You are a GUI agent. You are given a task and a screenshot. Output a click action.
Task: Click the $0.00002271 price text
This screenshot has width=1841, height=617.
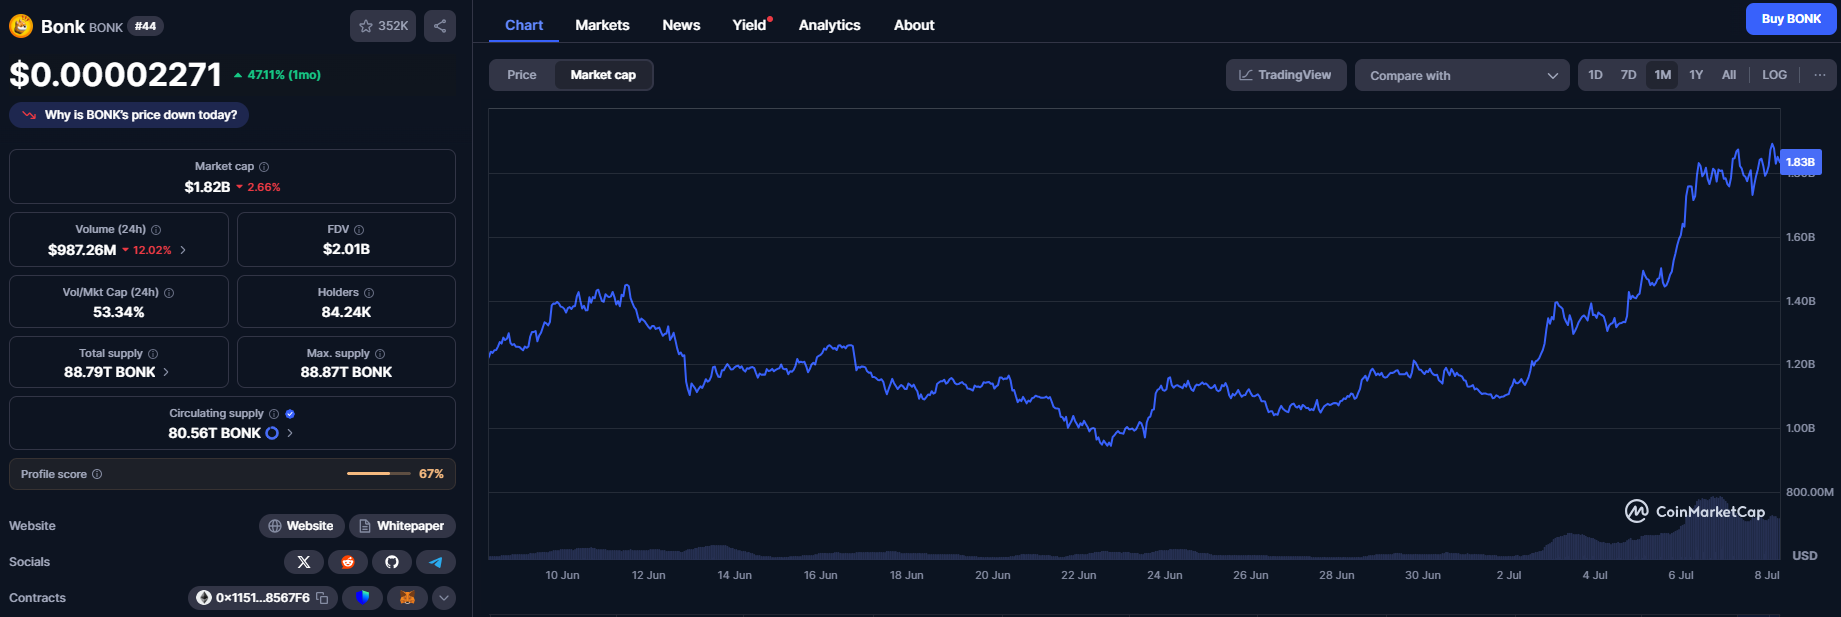tap(115, 74)
